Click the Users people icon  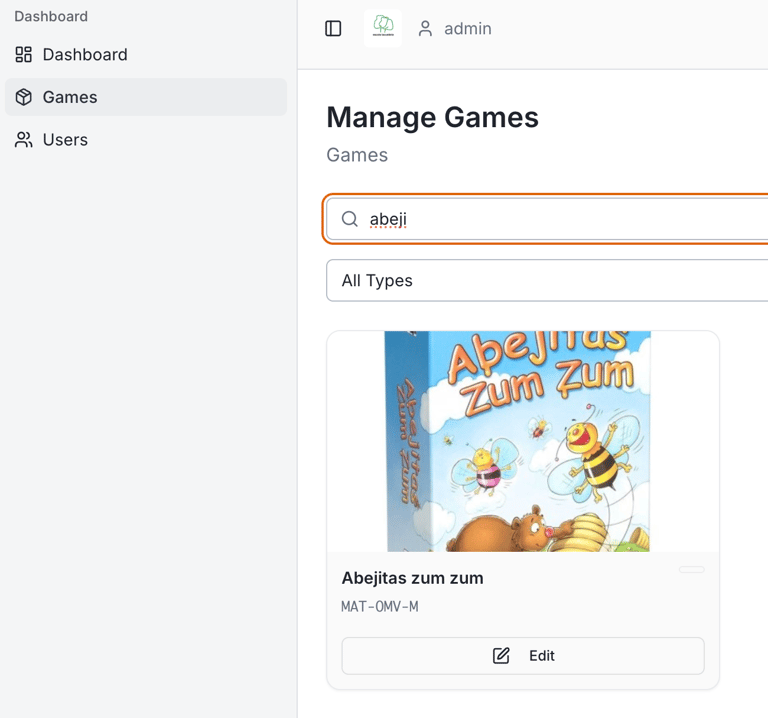pyautogui.click(x=24, y=140)
